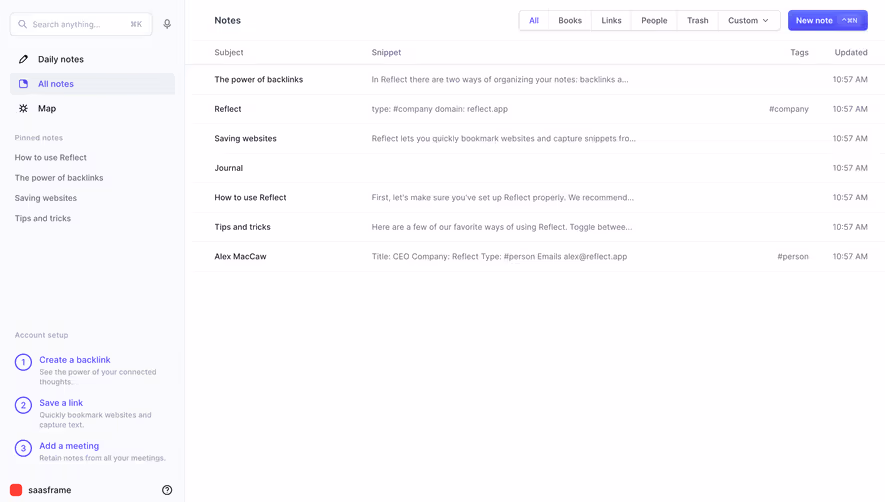Click step 2 circle icon
Viewport: 885px width, 502px height.
pos(23,405)
